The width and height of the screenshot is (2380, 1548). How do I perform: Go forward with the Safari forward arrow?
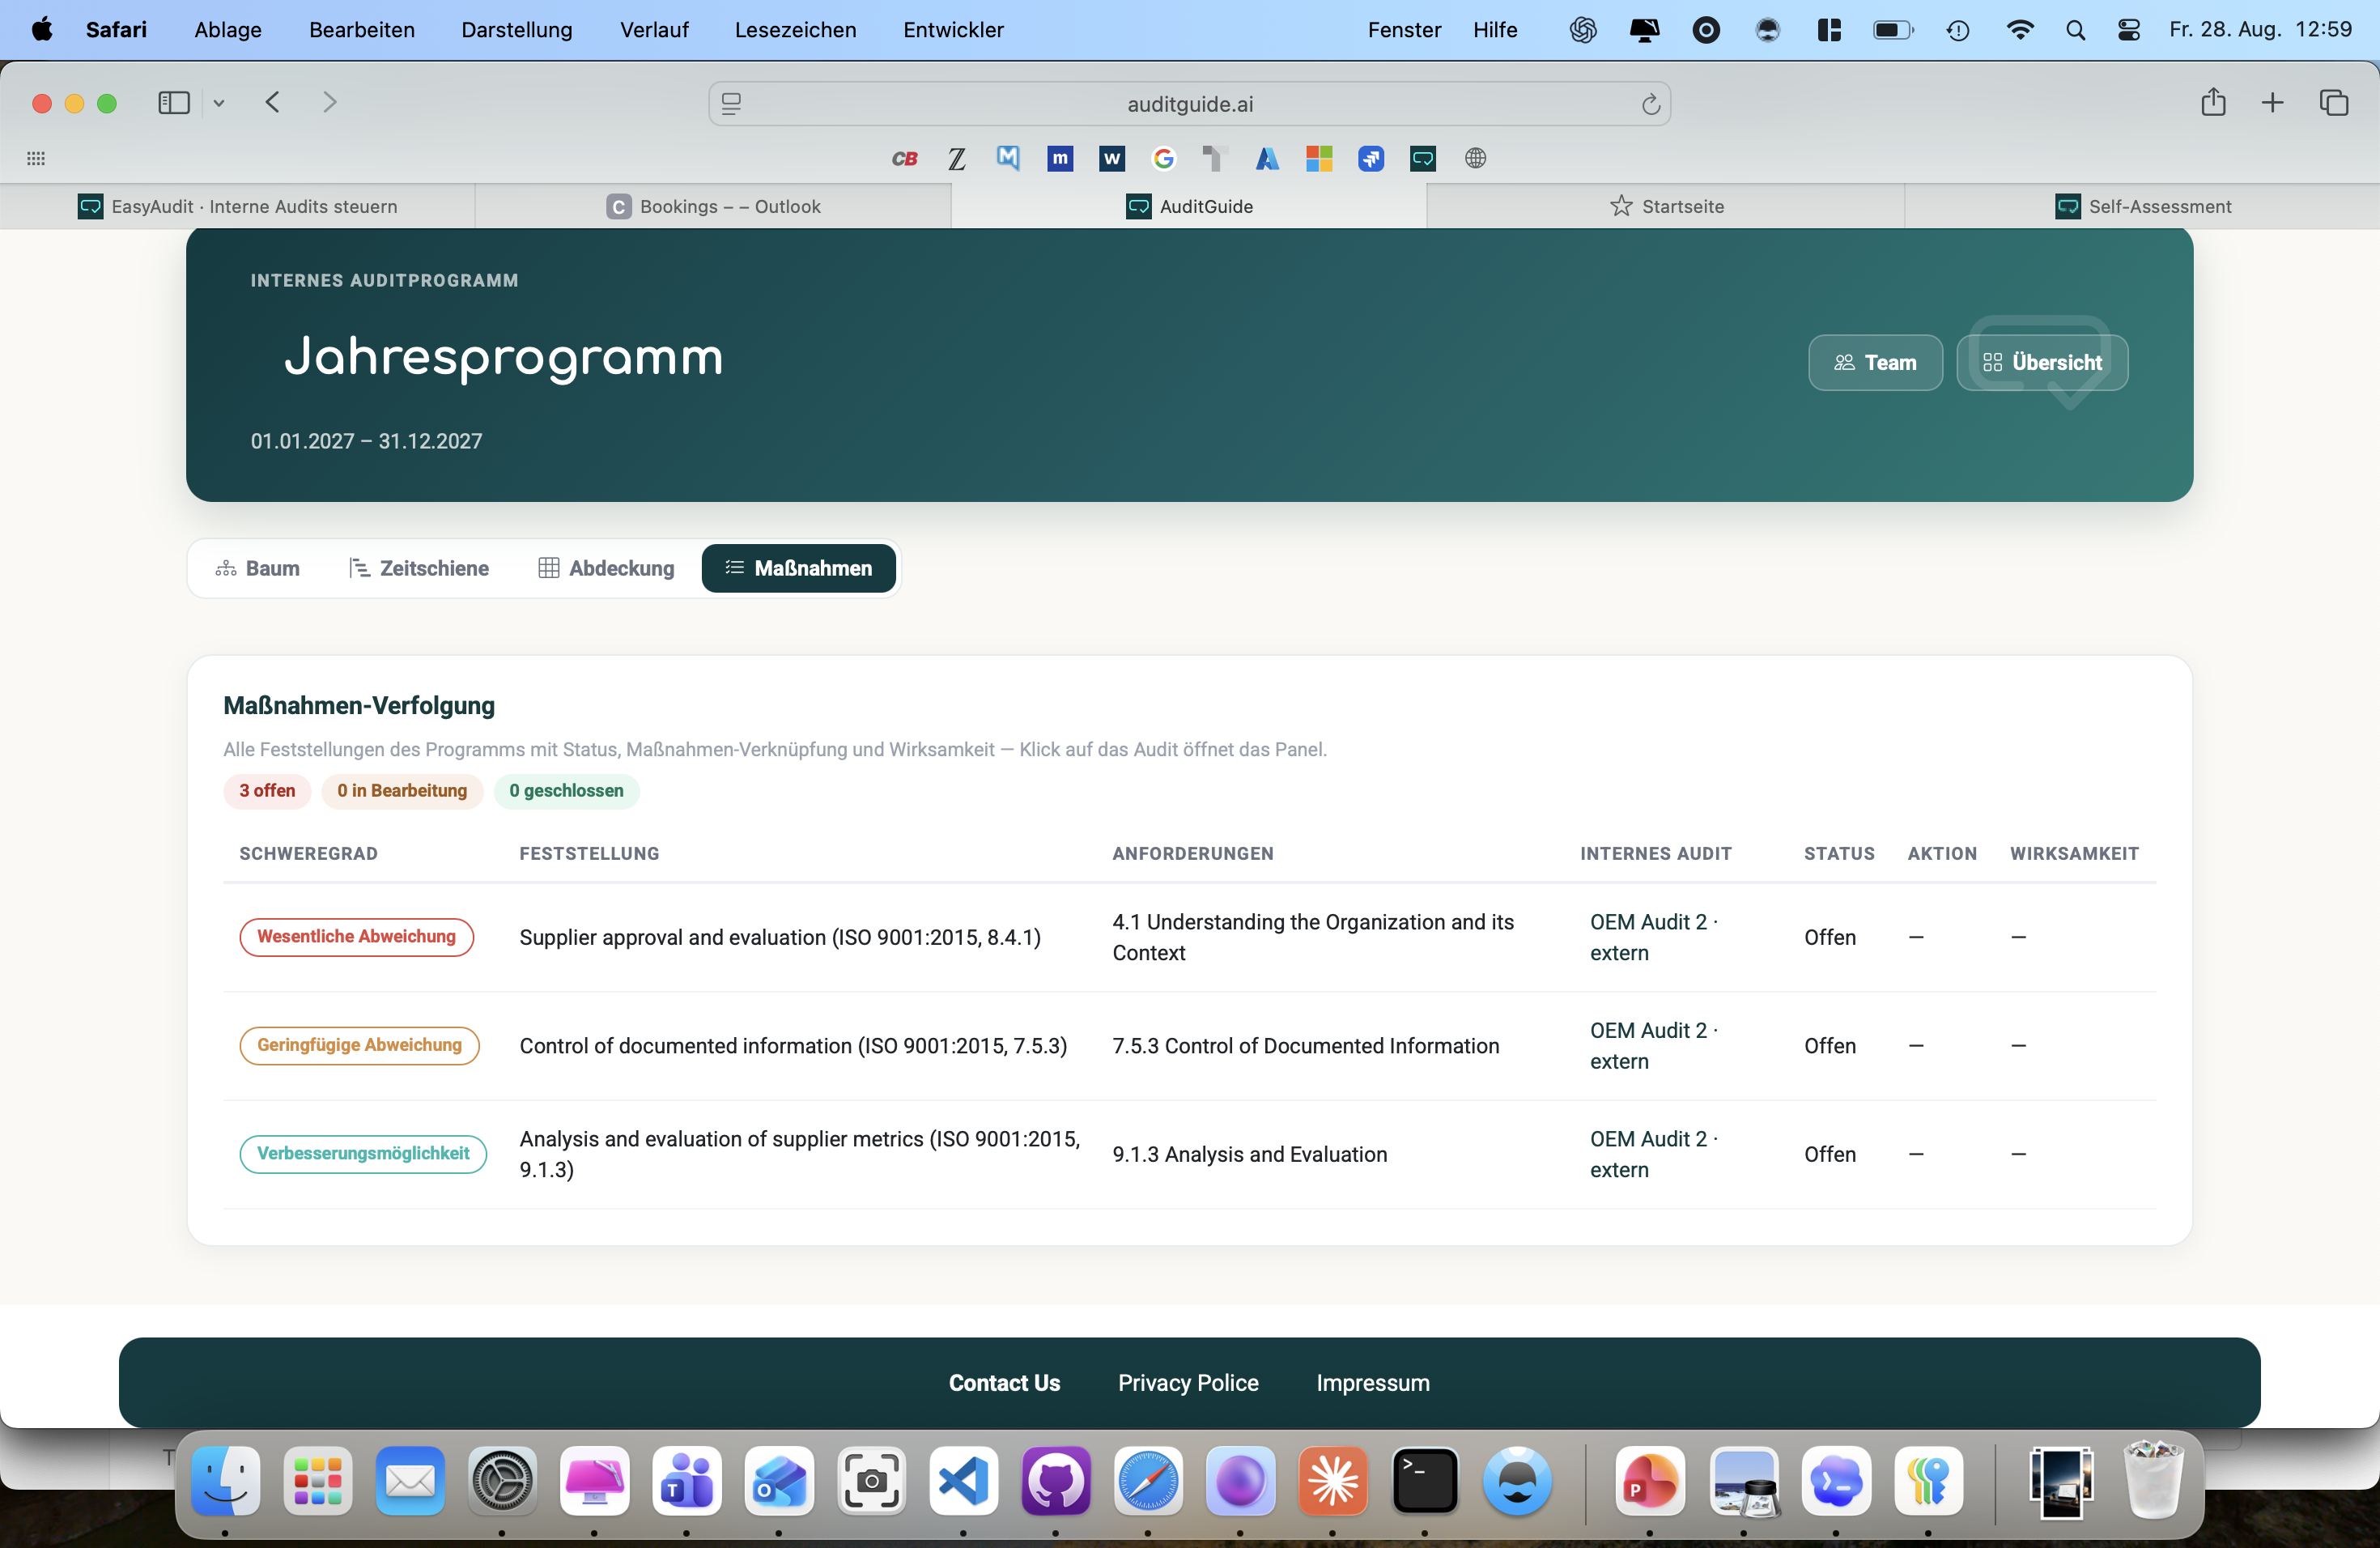pos(330,103)
